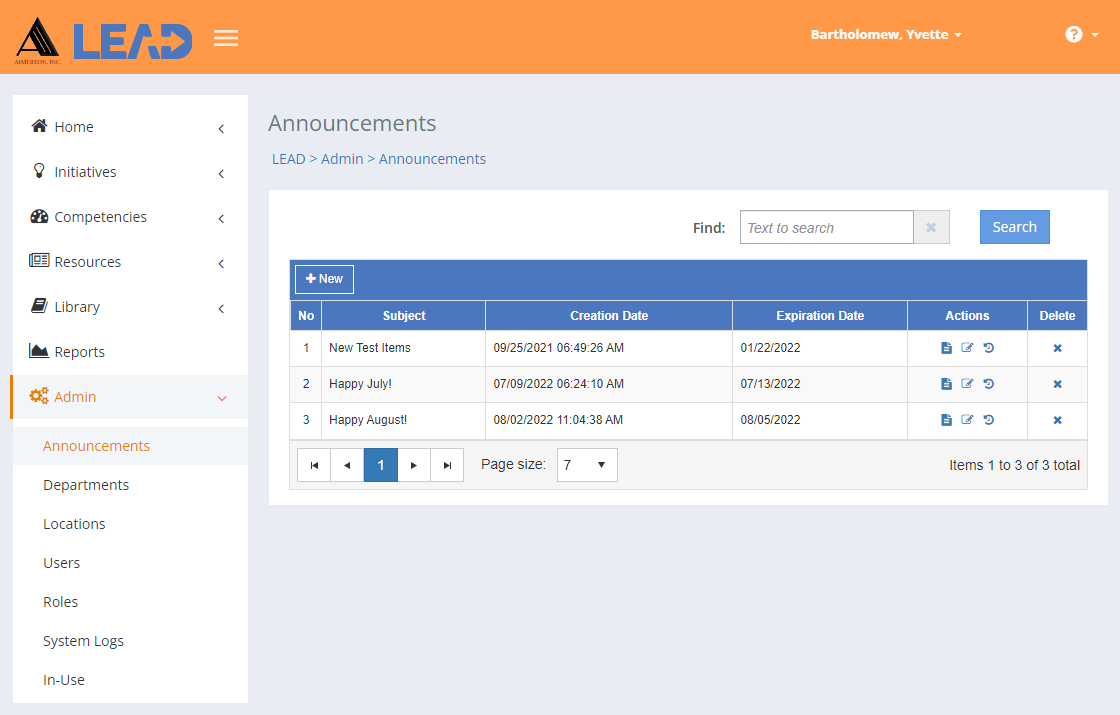Delete the New Test Items announcement
This screenshot has height=715, width=1120.
[1057, 348]
